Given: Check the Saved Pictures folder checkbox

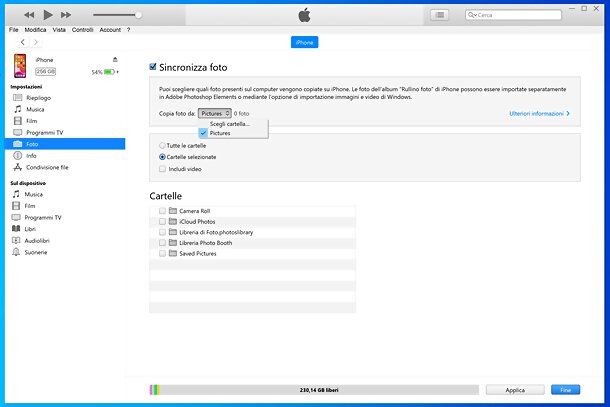Looking at the screenshot, I should [x=162, y=253].
